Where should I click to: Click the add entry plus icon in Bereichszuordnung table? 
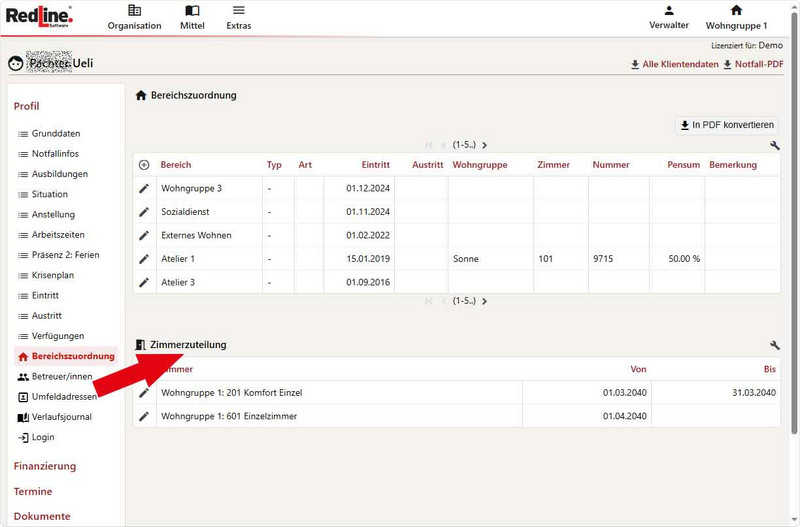click(144, 165)
